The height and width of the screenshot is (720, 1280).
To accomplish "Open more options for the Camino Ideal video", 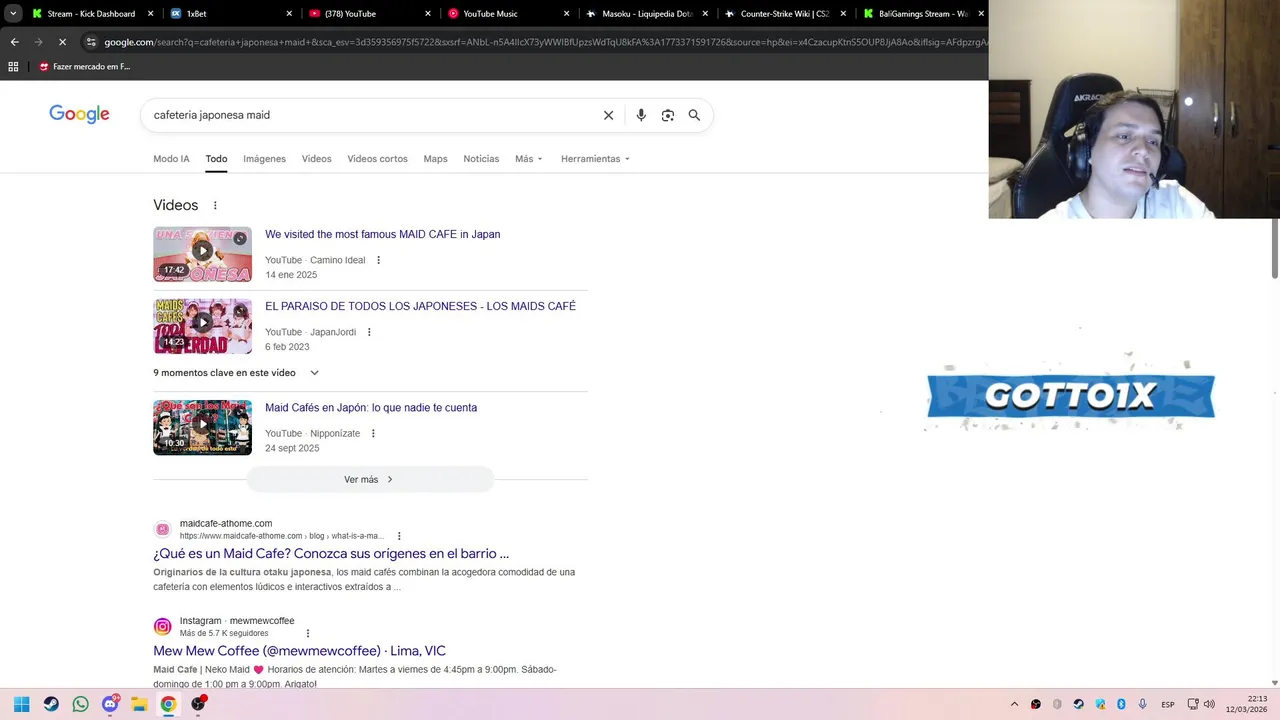I will tap(378, 260).
